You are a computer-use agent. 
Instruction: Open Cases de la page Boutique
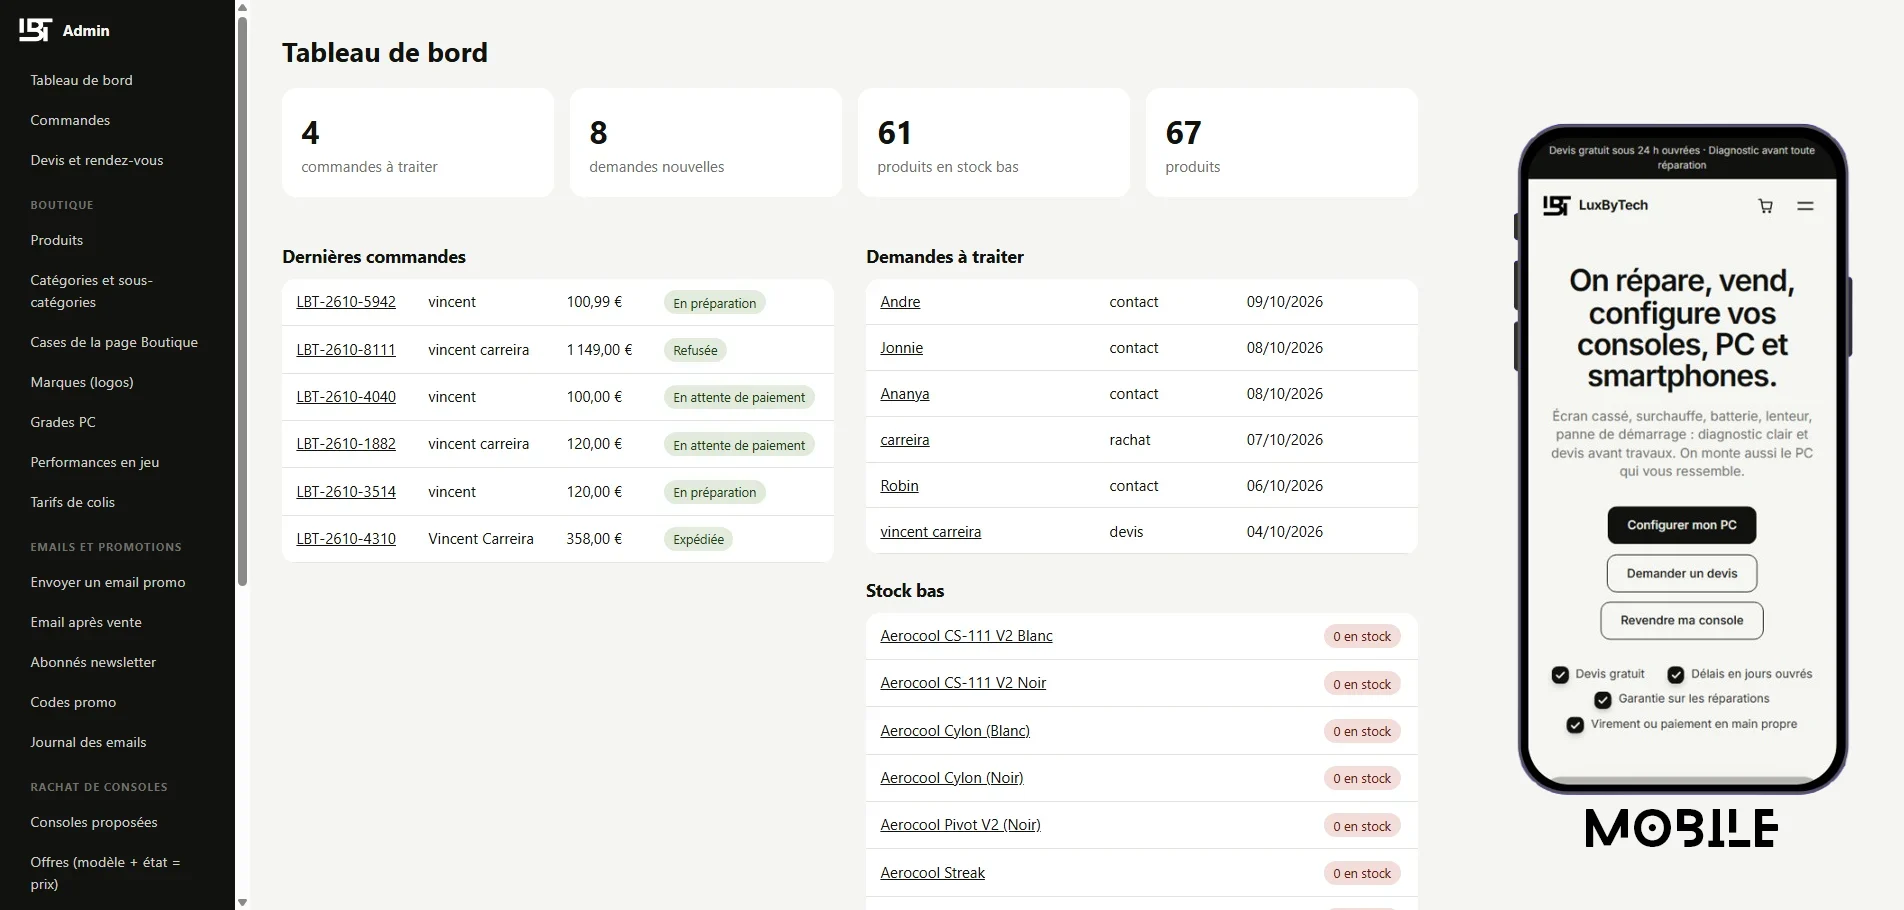(114, 342)
